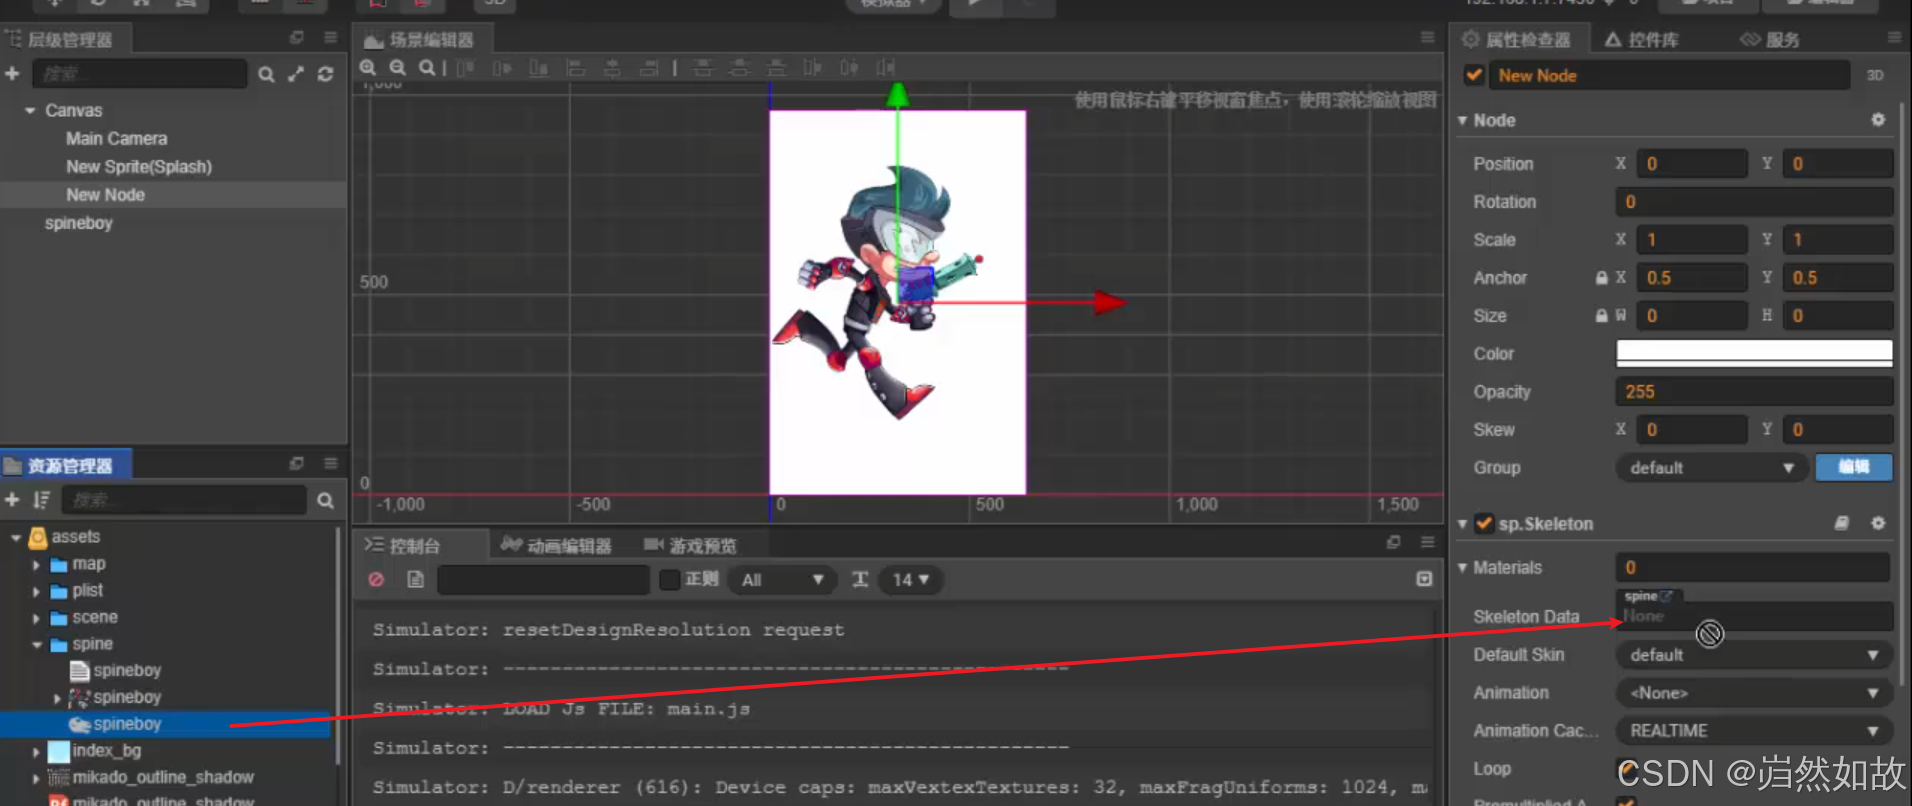Open the console log file icon
This screenshot has width=1912, height=806.
[x=416, y=580]
